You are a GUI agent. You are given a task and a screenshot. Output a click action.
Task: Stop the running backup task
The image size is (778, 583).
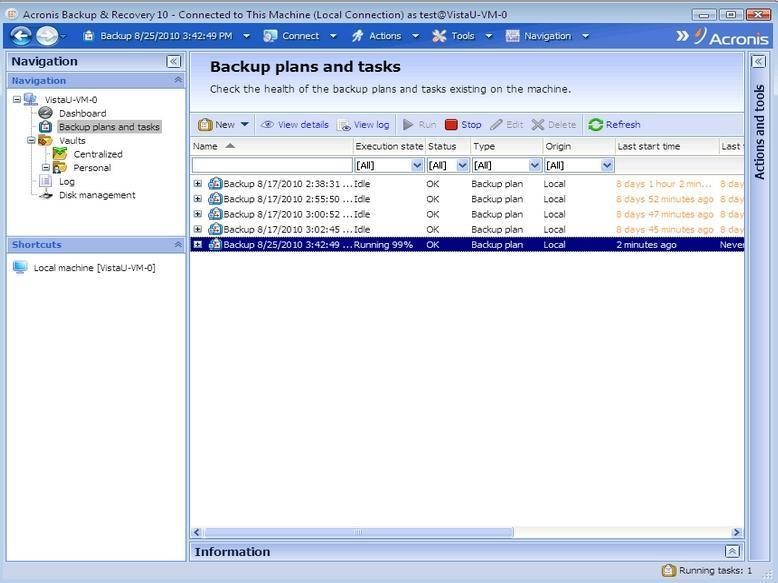coord(463,125)
